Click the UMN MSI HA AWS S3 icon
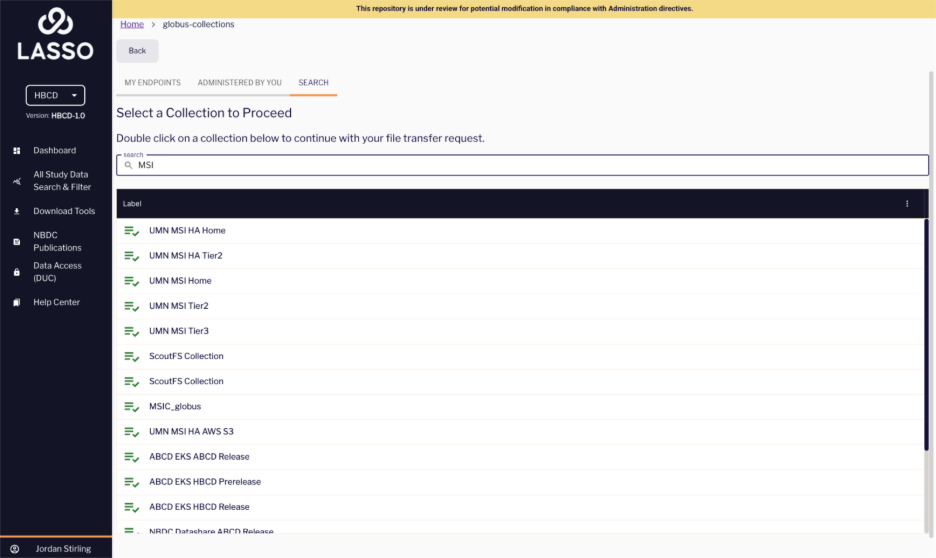The height and width of the screenshot is (558, 936). tap(132, 432)
